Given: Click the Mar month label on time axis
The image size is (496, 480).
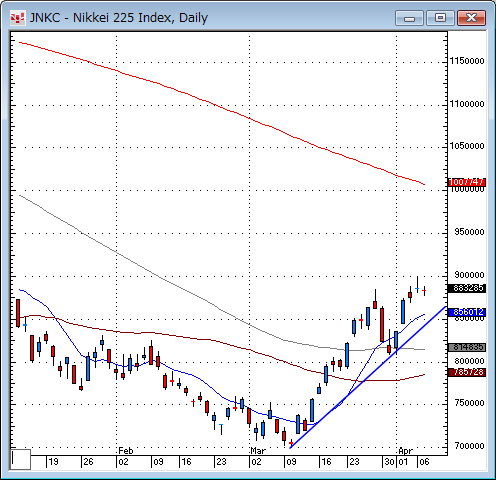Looking at the screenshot, I should [x=258, y=451].
